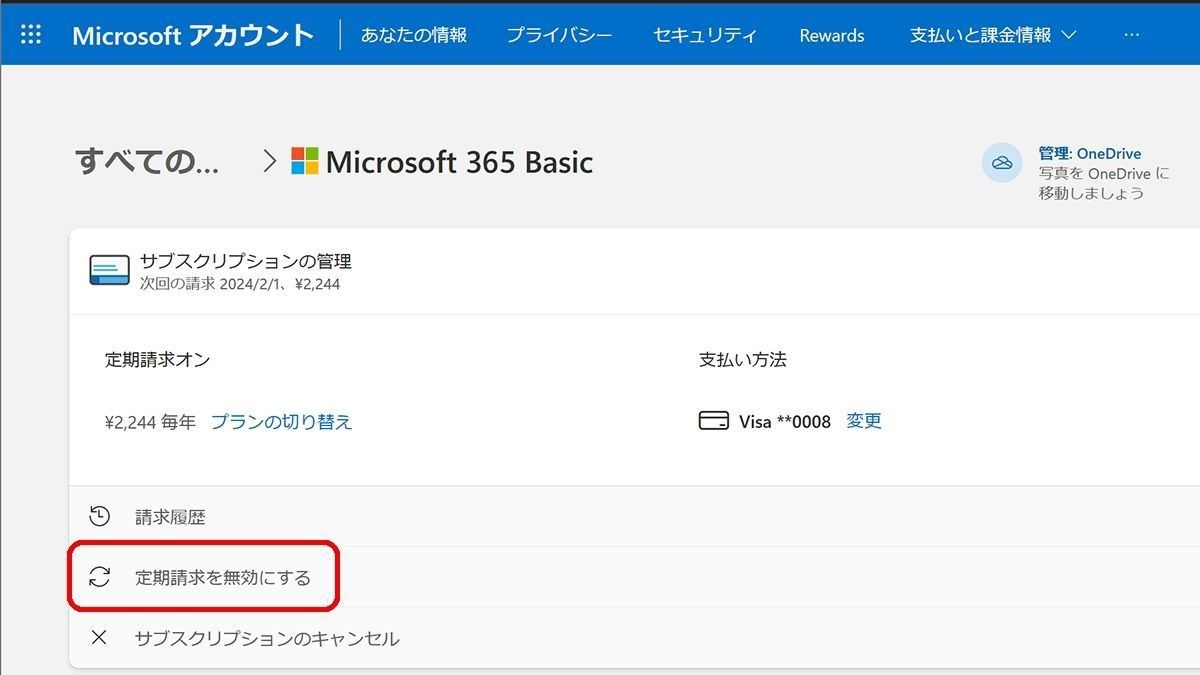Screen dimensions: 1200x675
Task: Open the Rewards tab
Action: [832, 35]
